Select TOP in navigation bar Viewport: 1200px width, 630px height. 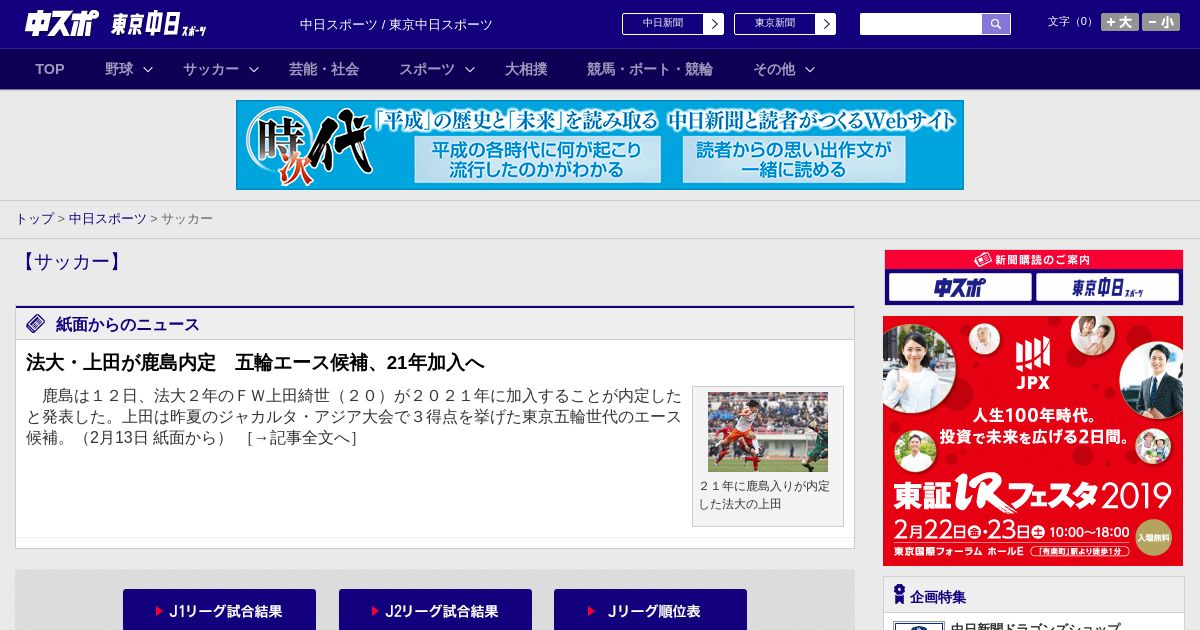coord(50,69)
